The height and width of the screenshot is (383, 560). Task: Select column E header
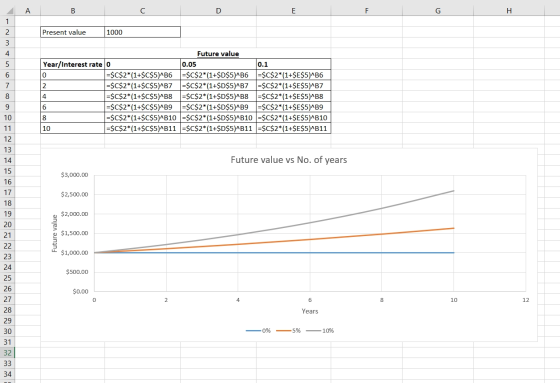pos(293,11)
